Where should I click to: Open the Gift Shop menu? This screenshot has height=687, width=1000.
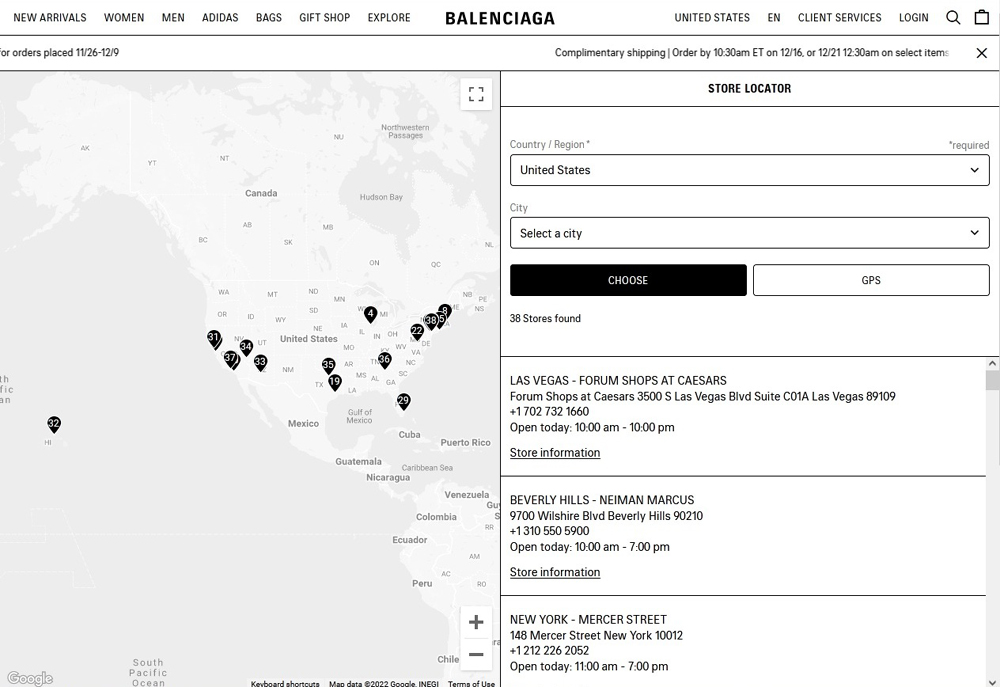tap(324, 18)
